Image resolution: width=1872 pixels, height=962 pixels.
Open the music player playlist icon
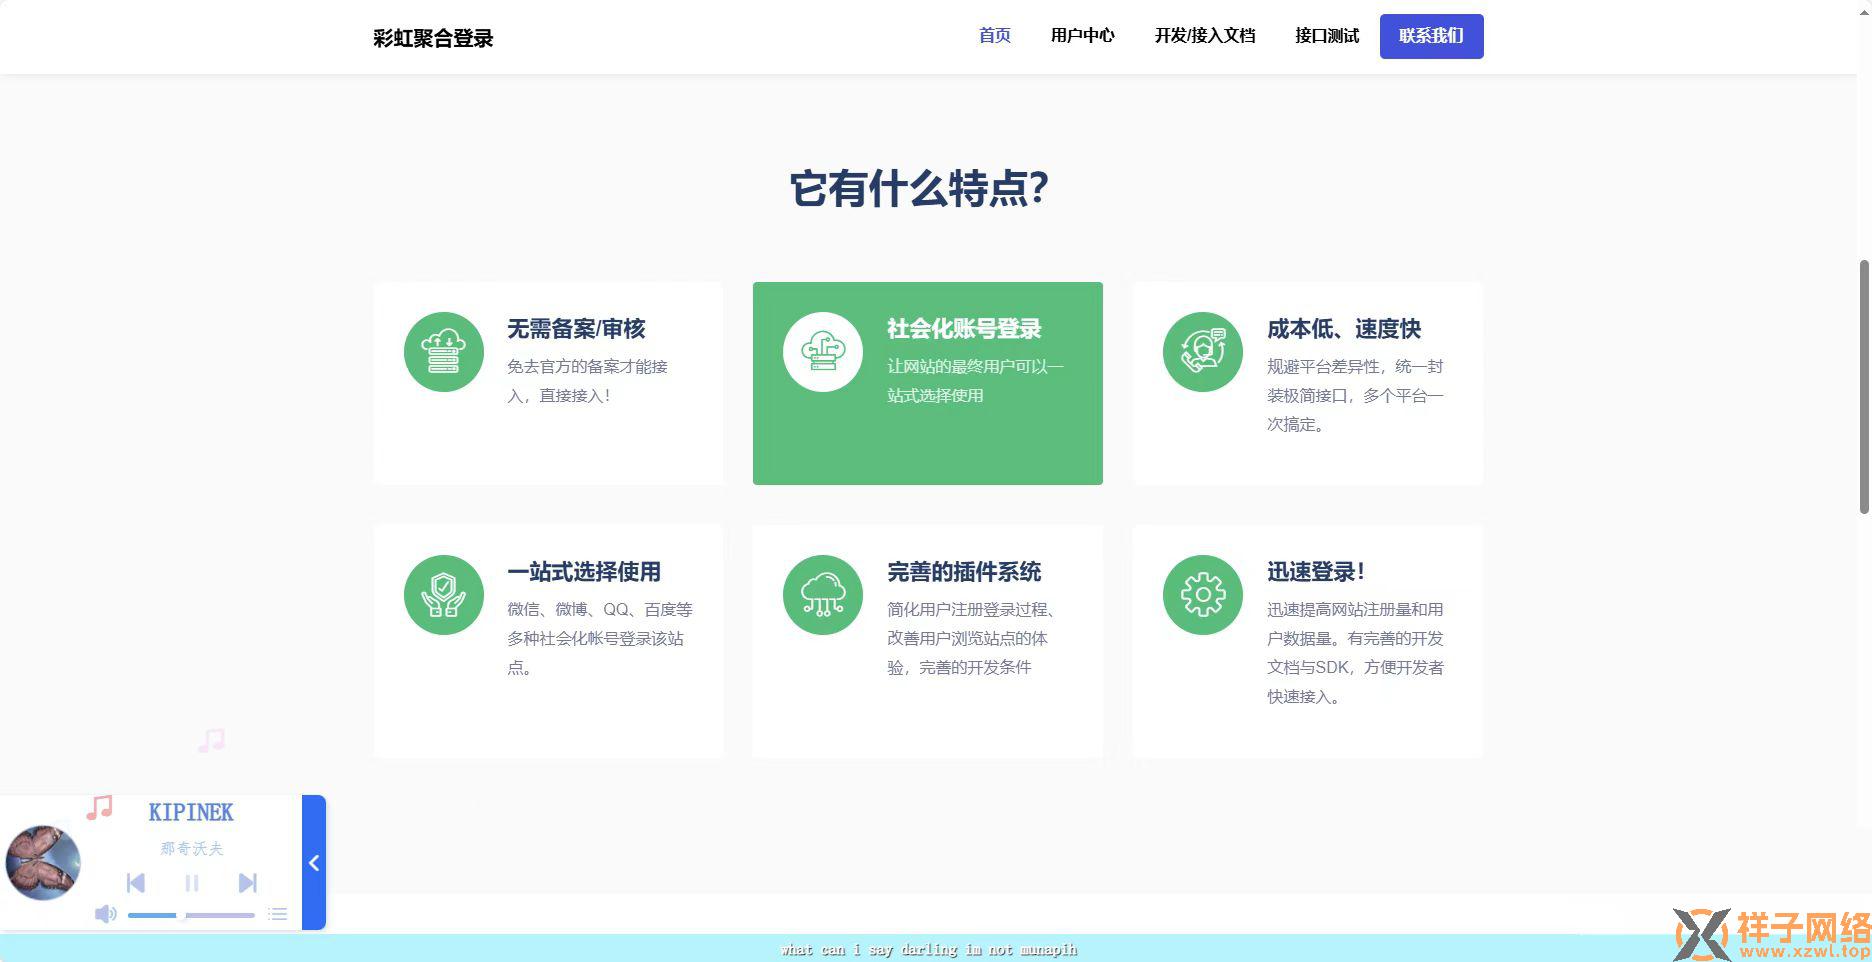tap(278, 914)
